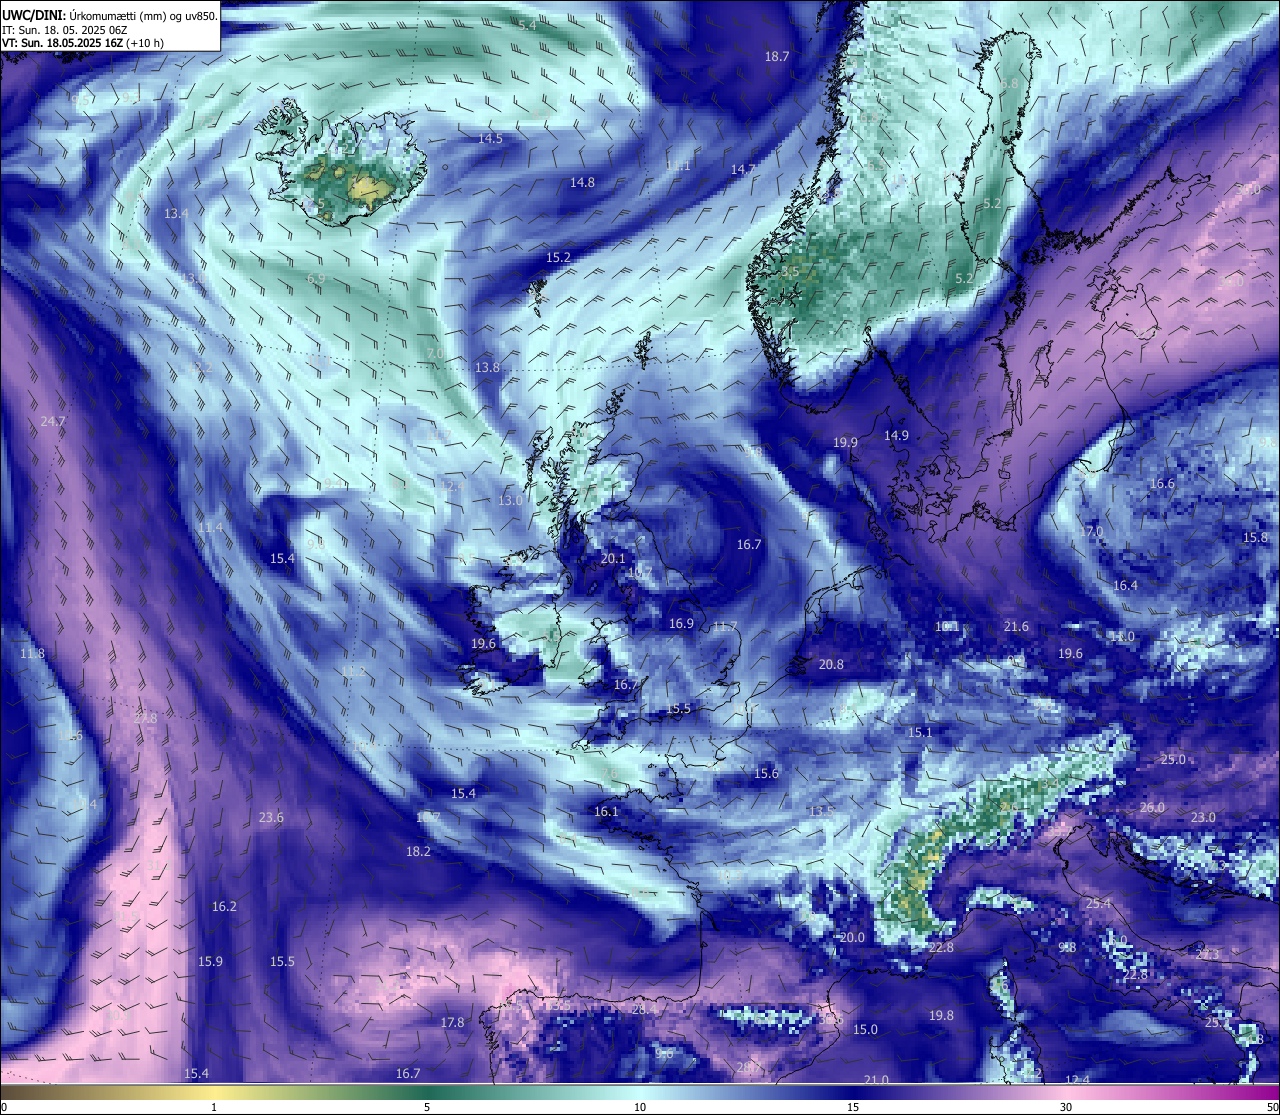Click the map value 16.6
The height and width of the screenshot is (1115, 1280).
(x=1162, y=484)
